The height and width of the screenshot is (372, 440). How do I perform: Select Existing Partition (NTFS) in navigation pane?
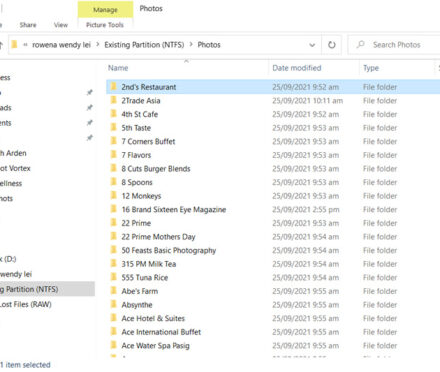pyautogui.click(x=47, y=289)
